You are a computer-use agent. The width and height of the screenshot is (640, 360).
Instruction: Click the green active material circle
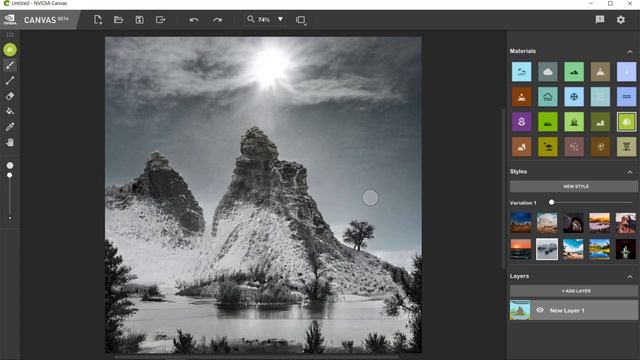[10, 50]
